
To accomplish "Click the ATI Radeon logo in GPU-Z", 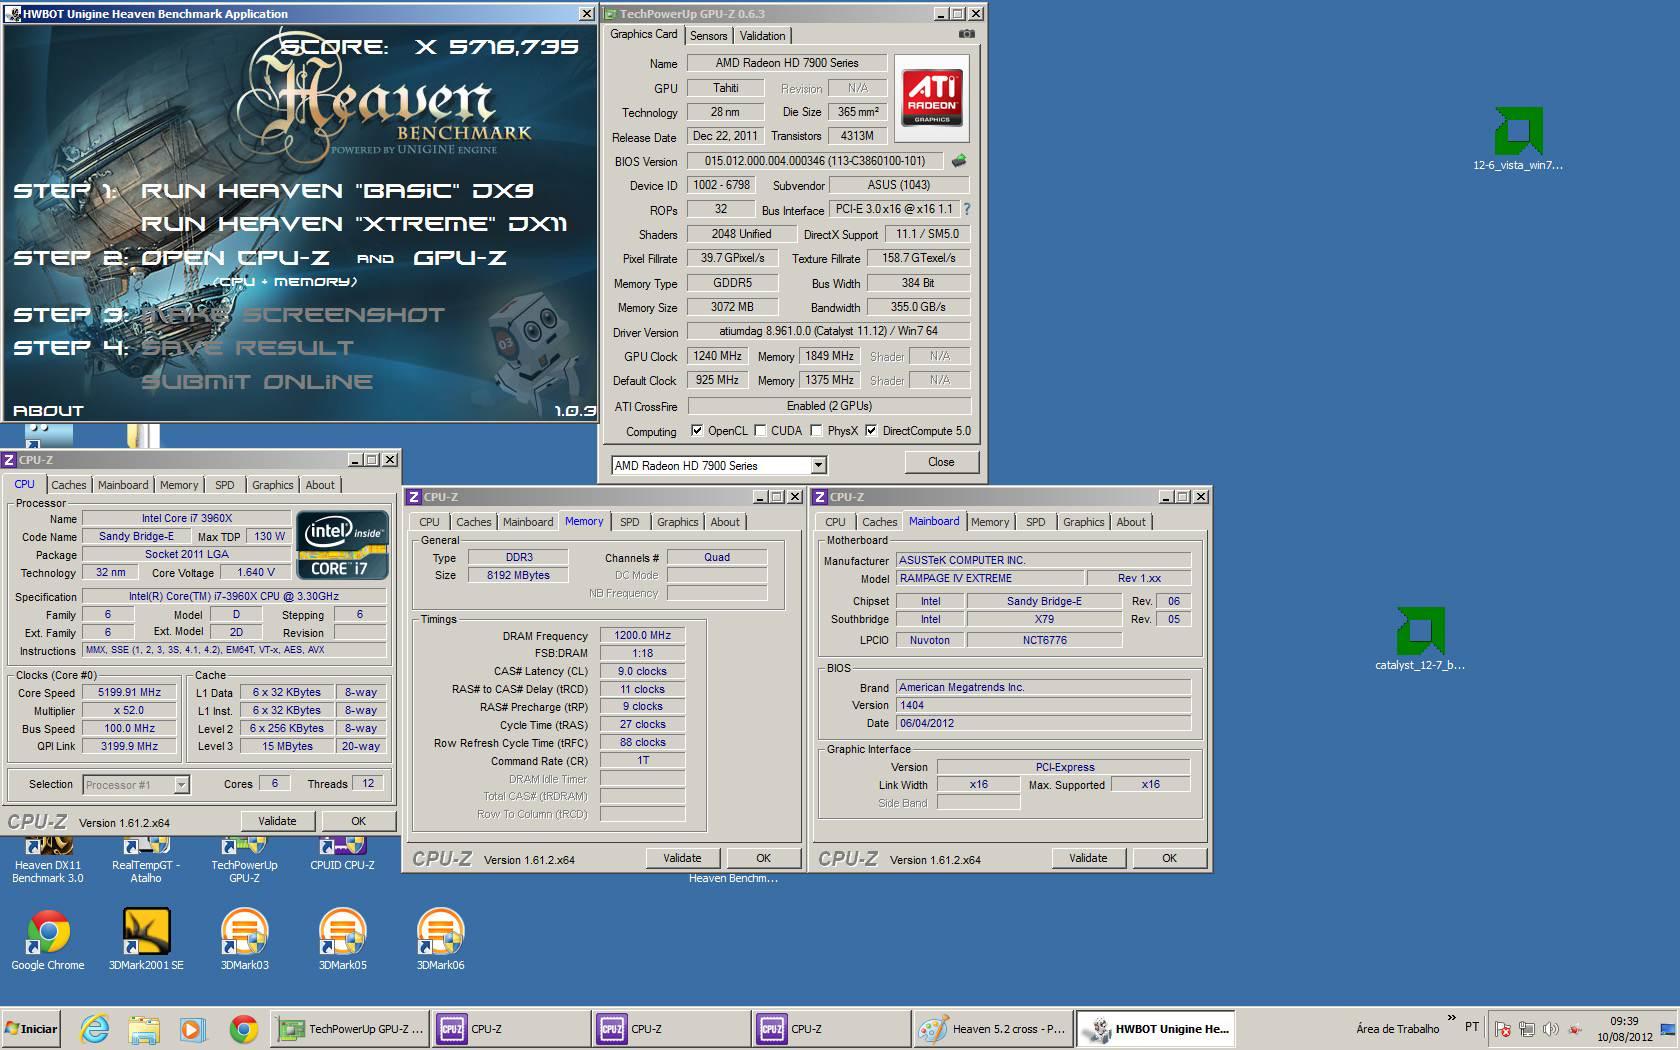I will [x=933, y=96].
